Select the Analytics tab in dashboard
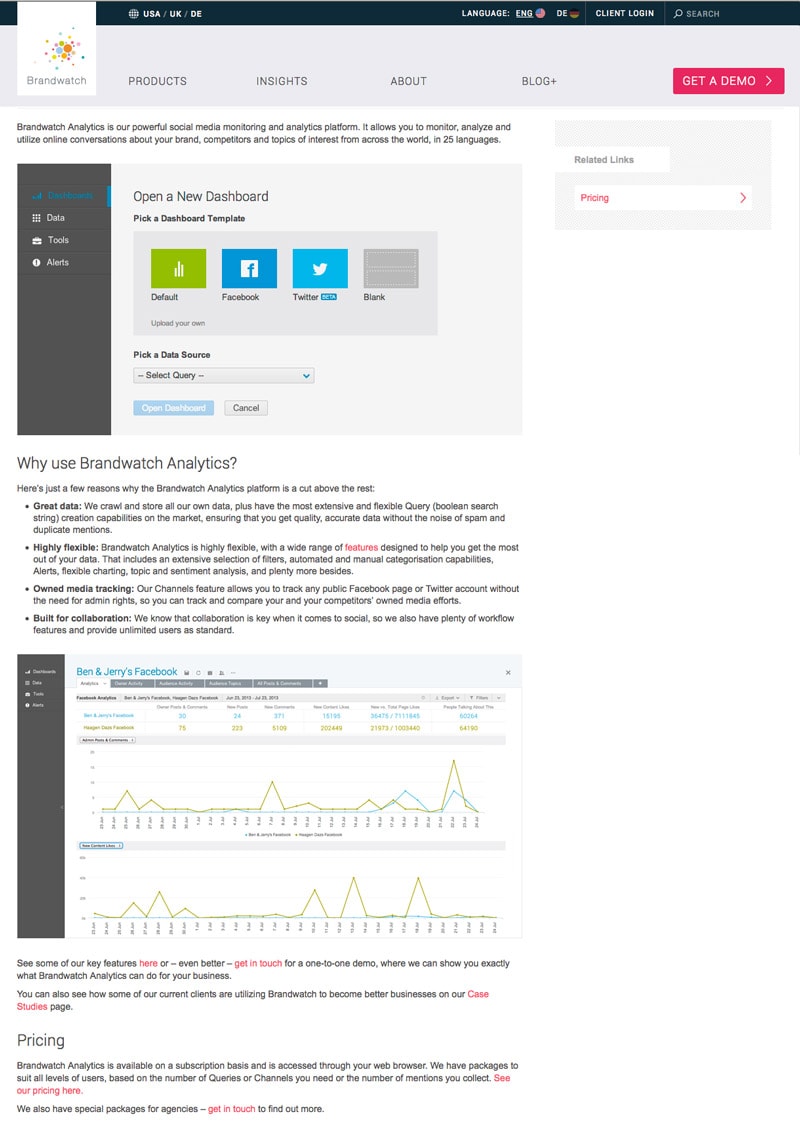This screenshot has height=1135, width=800. (x=91, y=683)
